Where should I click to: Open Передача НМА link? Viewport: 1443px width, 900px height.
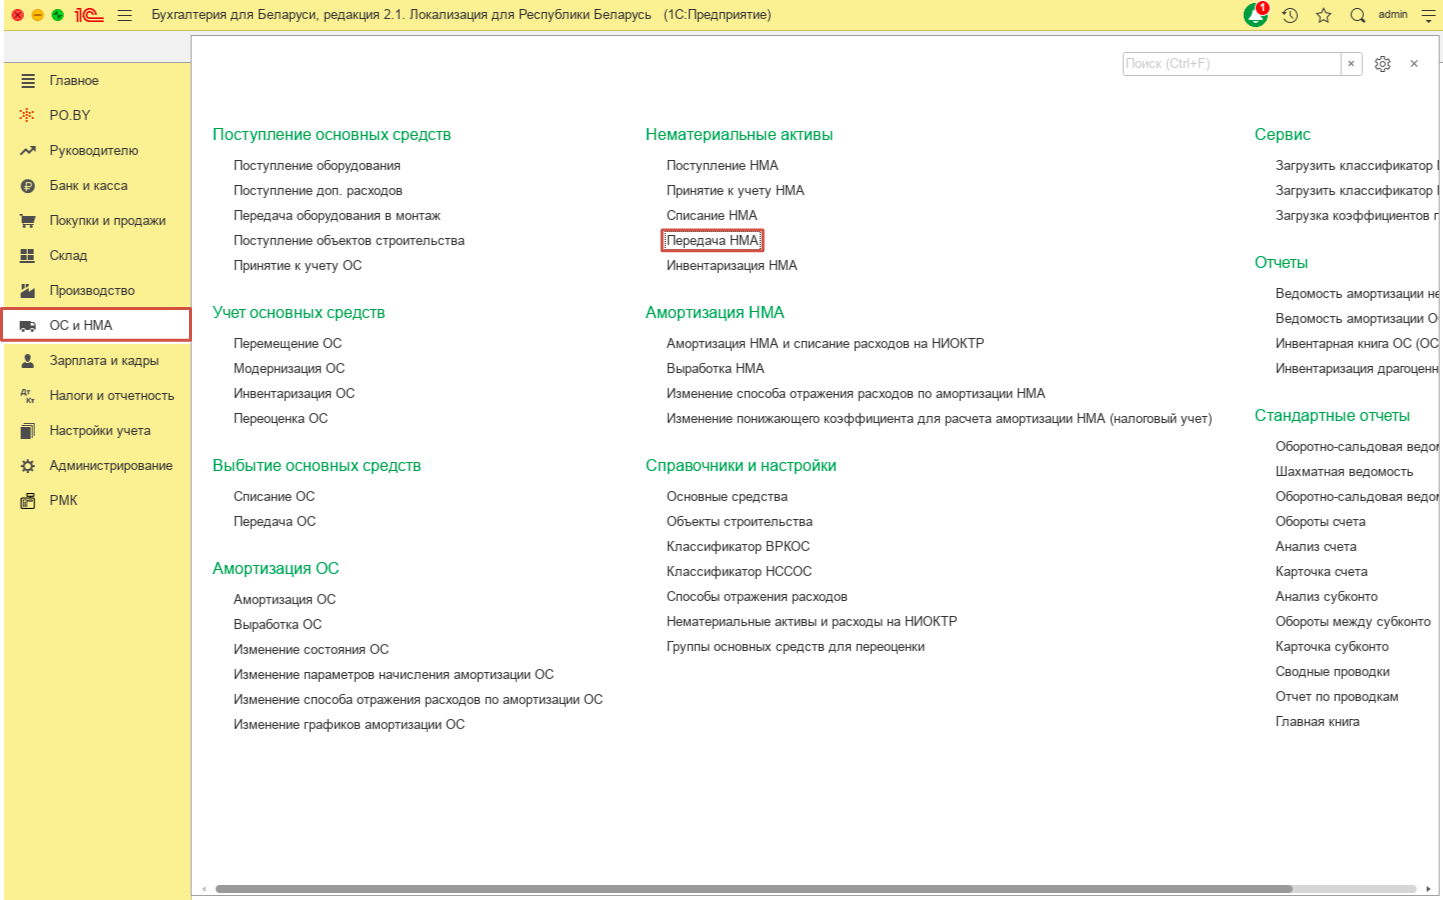(x=712, y=241)
